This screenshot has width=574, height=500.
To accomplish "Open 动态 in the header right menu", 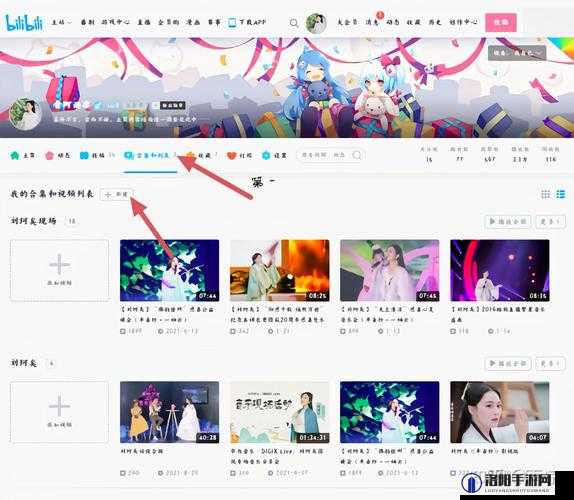I will tap(393, 22).
